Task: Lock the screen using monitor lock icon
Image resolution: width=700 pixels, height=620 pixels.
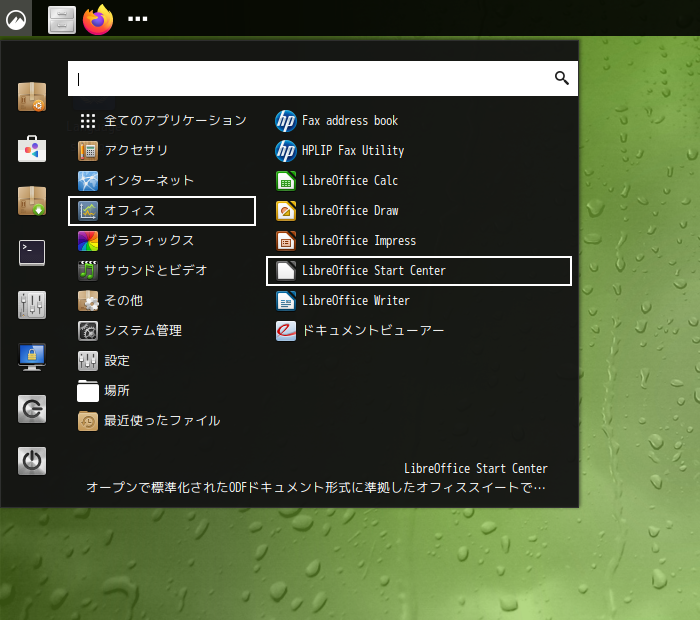Action: [32, 357]
